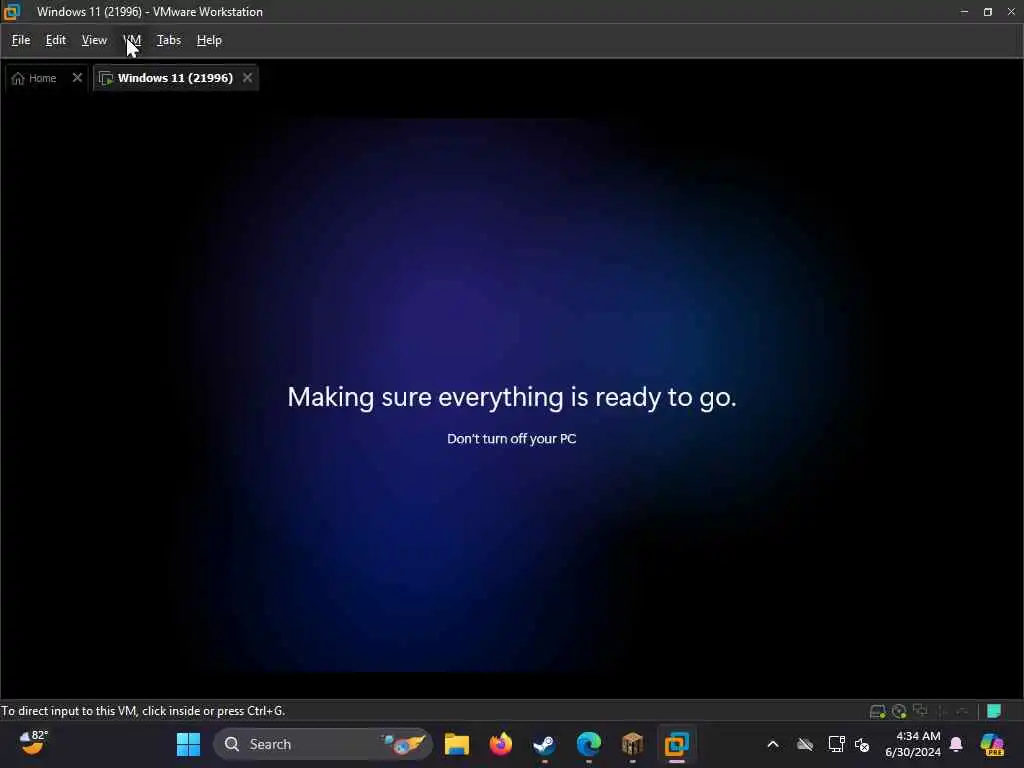Click the muted volume tray icon
1024x768 pixels.
(862, 744)
